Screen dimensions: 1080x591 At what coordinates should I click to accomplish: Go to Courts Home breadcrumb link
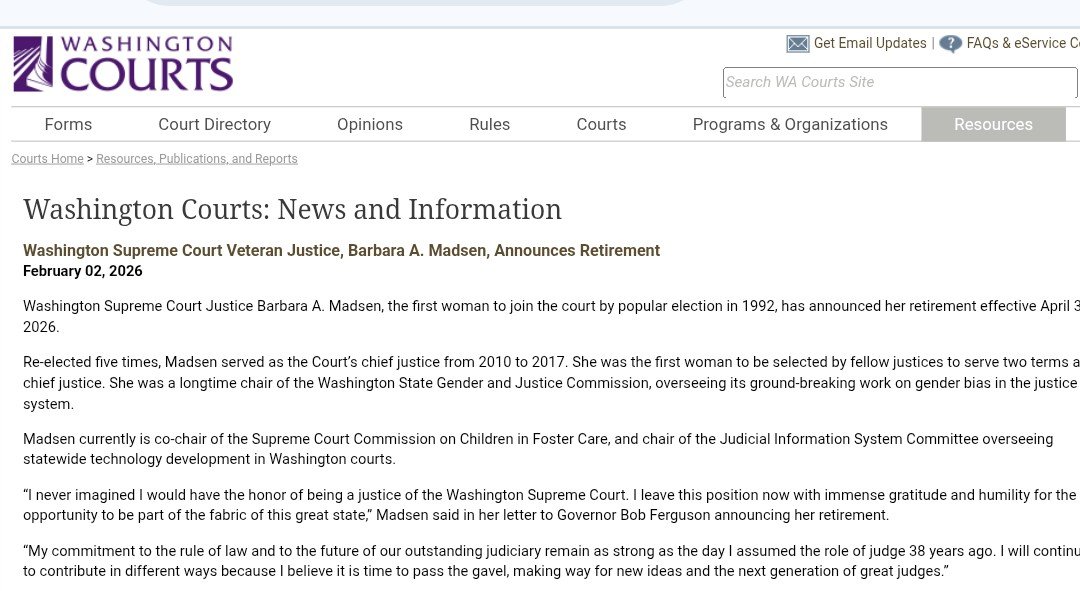coord(48,159)
